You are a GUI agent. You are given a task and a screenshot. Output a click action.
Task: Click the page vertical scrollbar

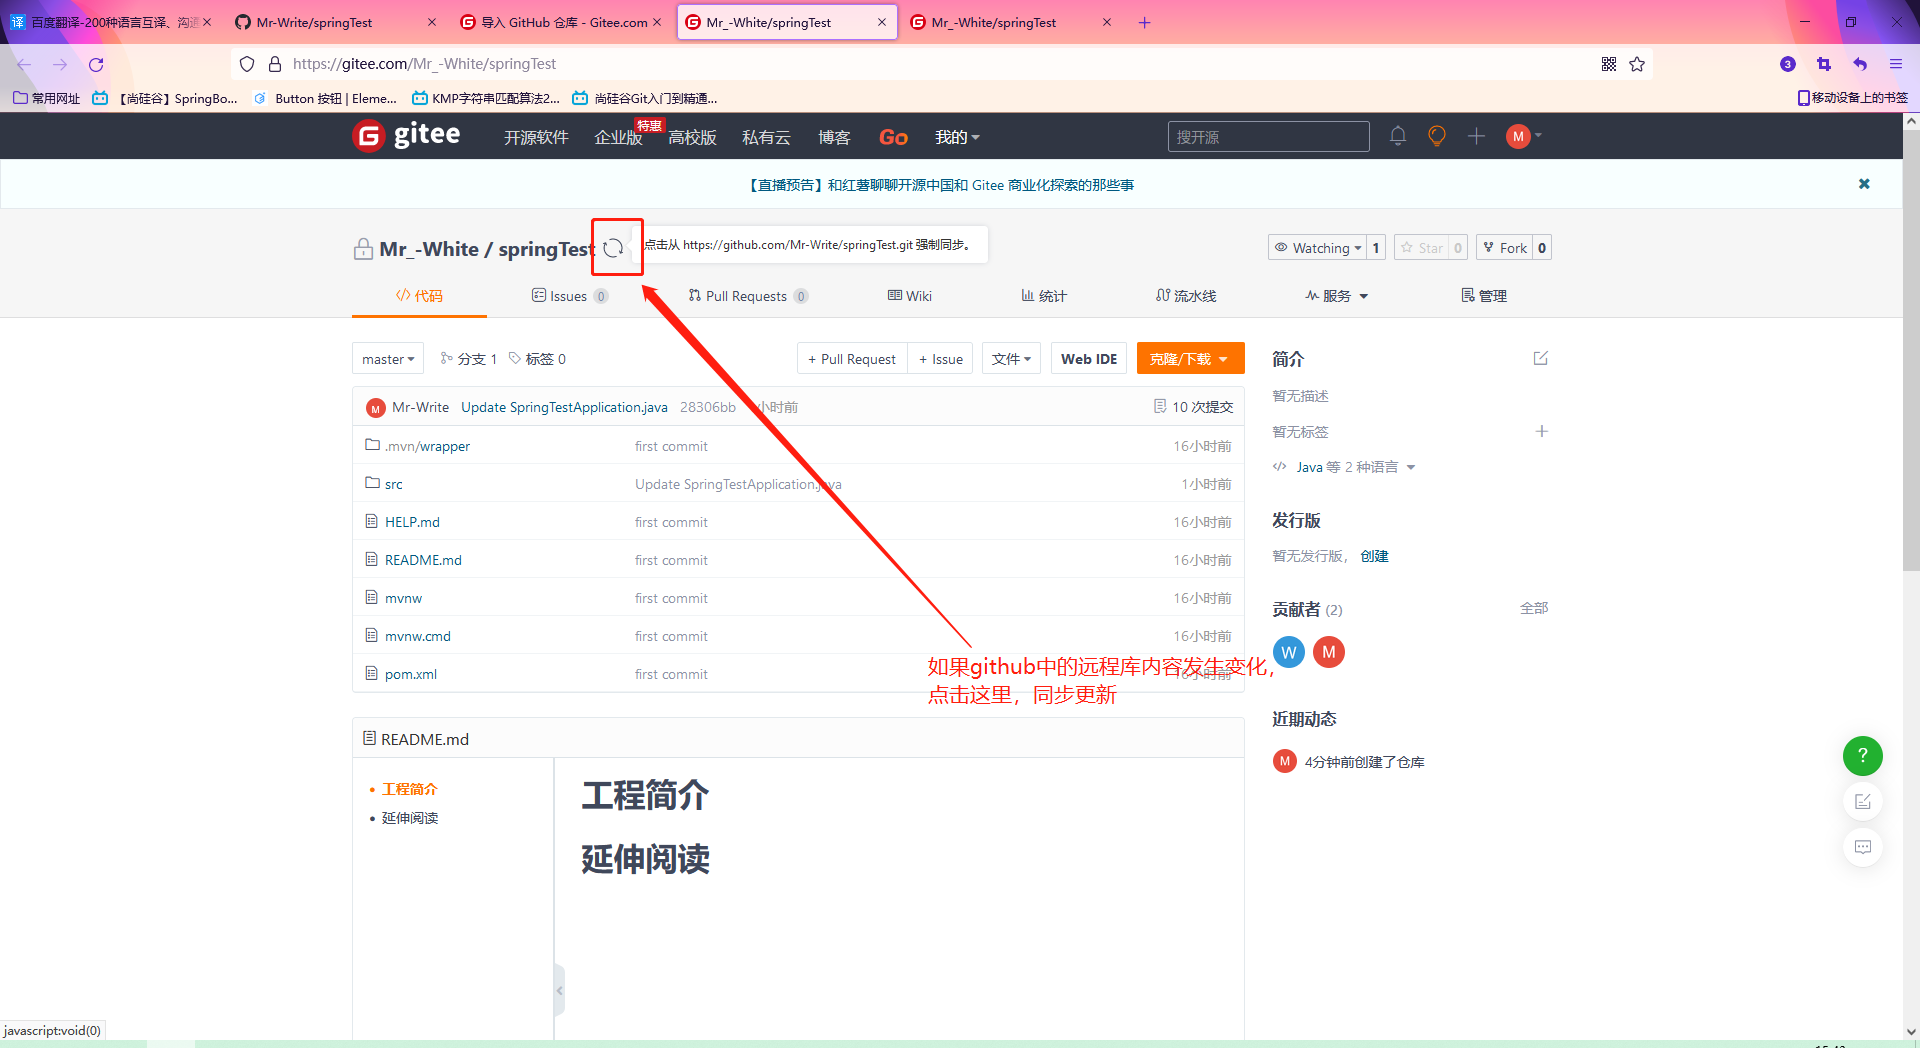(1911, 350)
